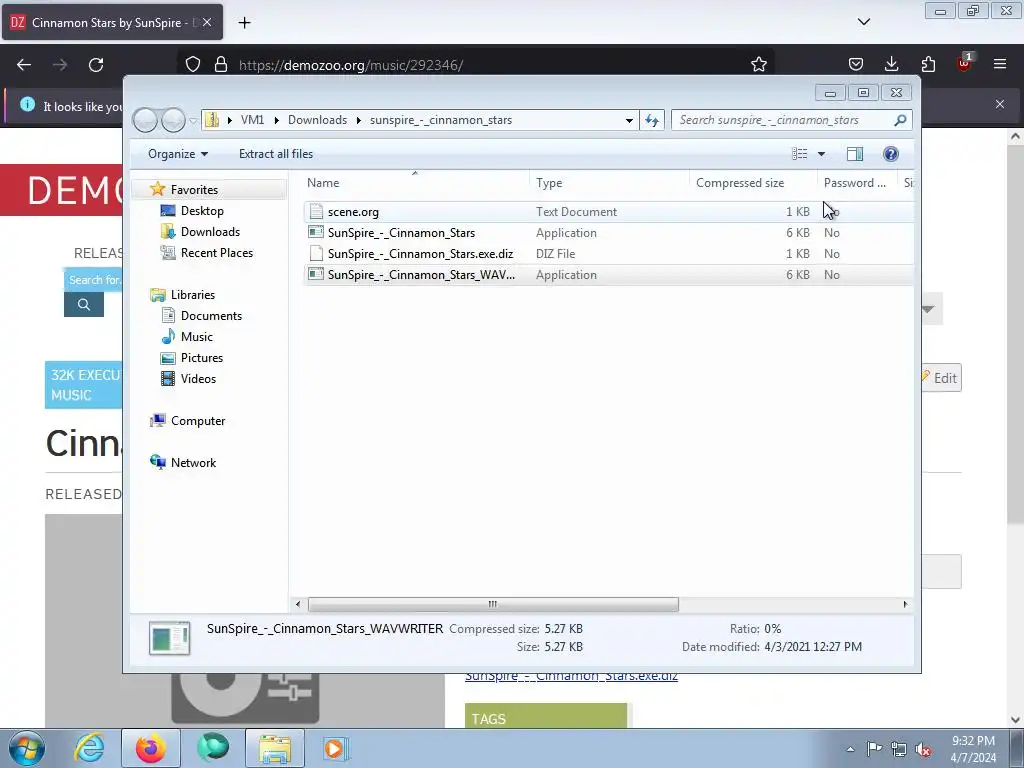Screen dimensions: 1024x768
Task: Bookmark page with star icon in Firefox
Action: [758, 64]
